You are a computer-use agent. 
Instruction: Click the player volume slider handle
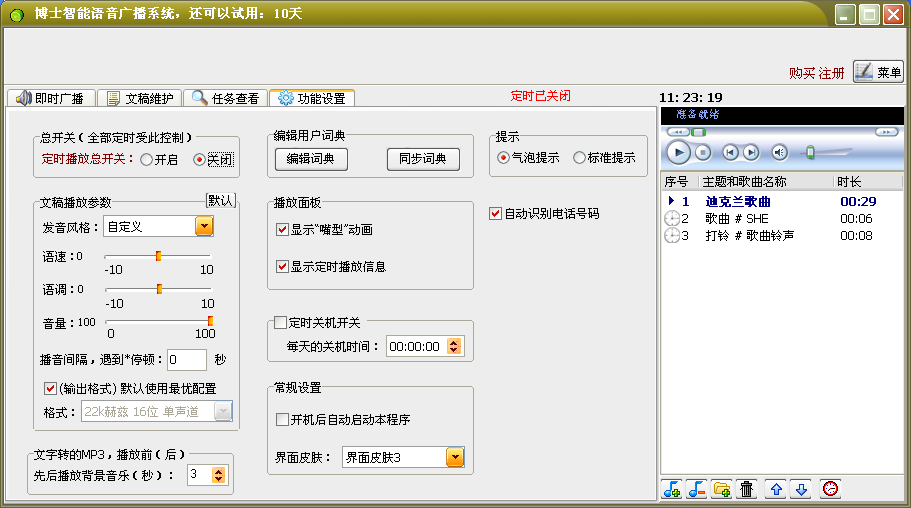point(810,153)
